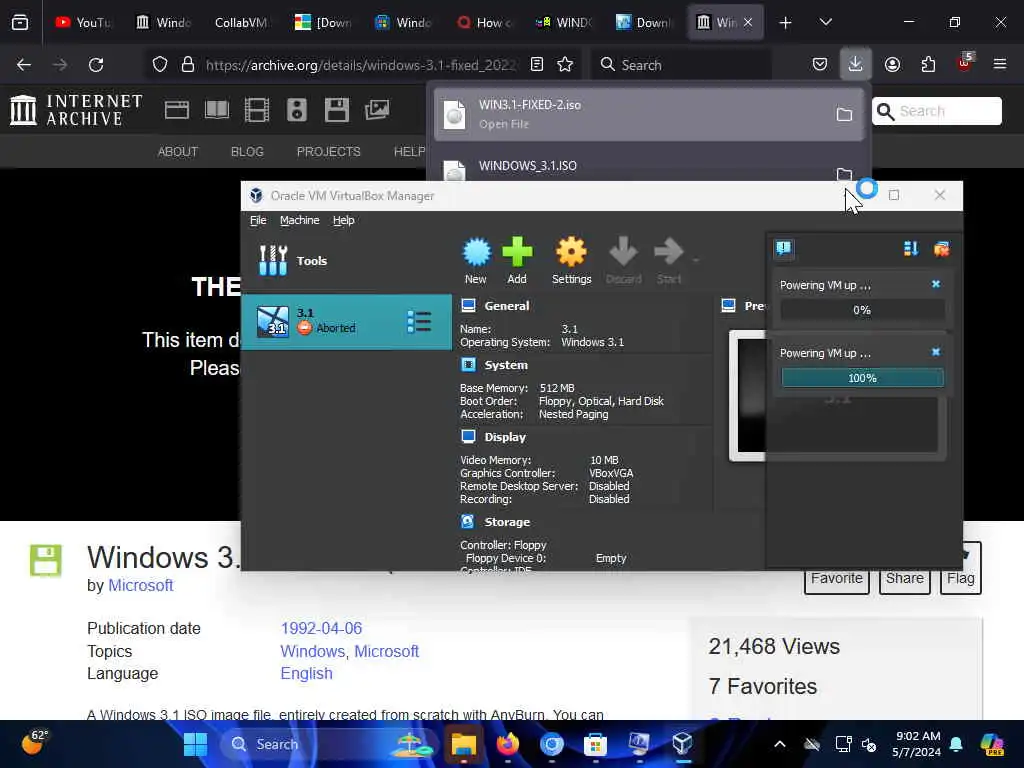Screen dimensions: 1024x768
Task: Open a new browser tab
Action: click(x=786, y=23)
